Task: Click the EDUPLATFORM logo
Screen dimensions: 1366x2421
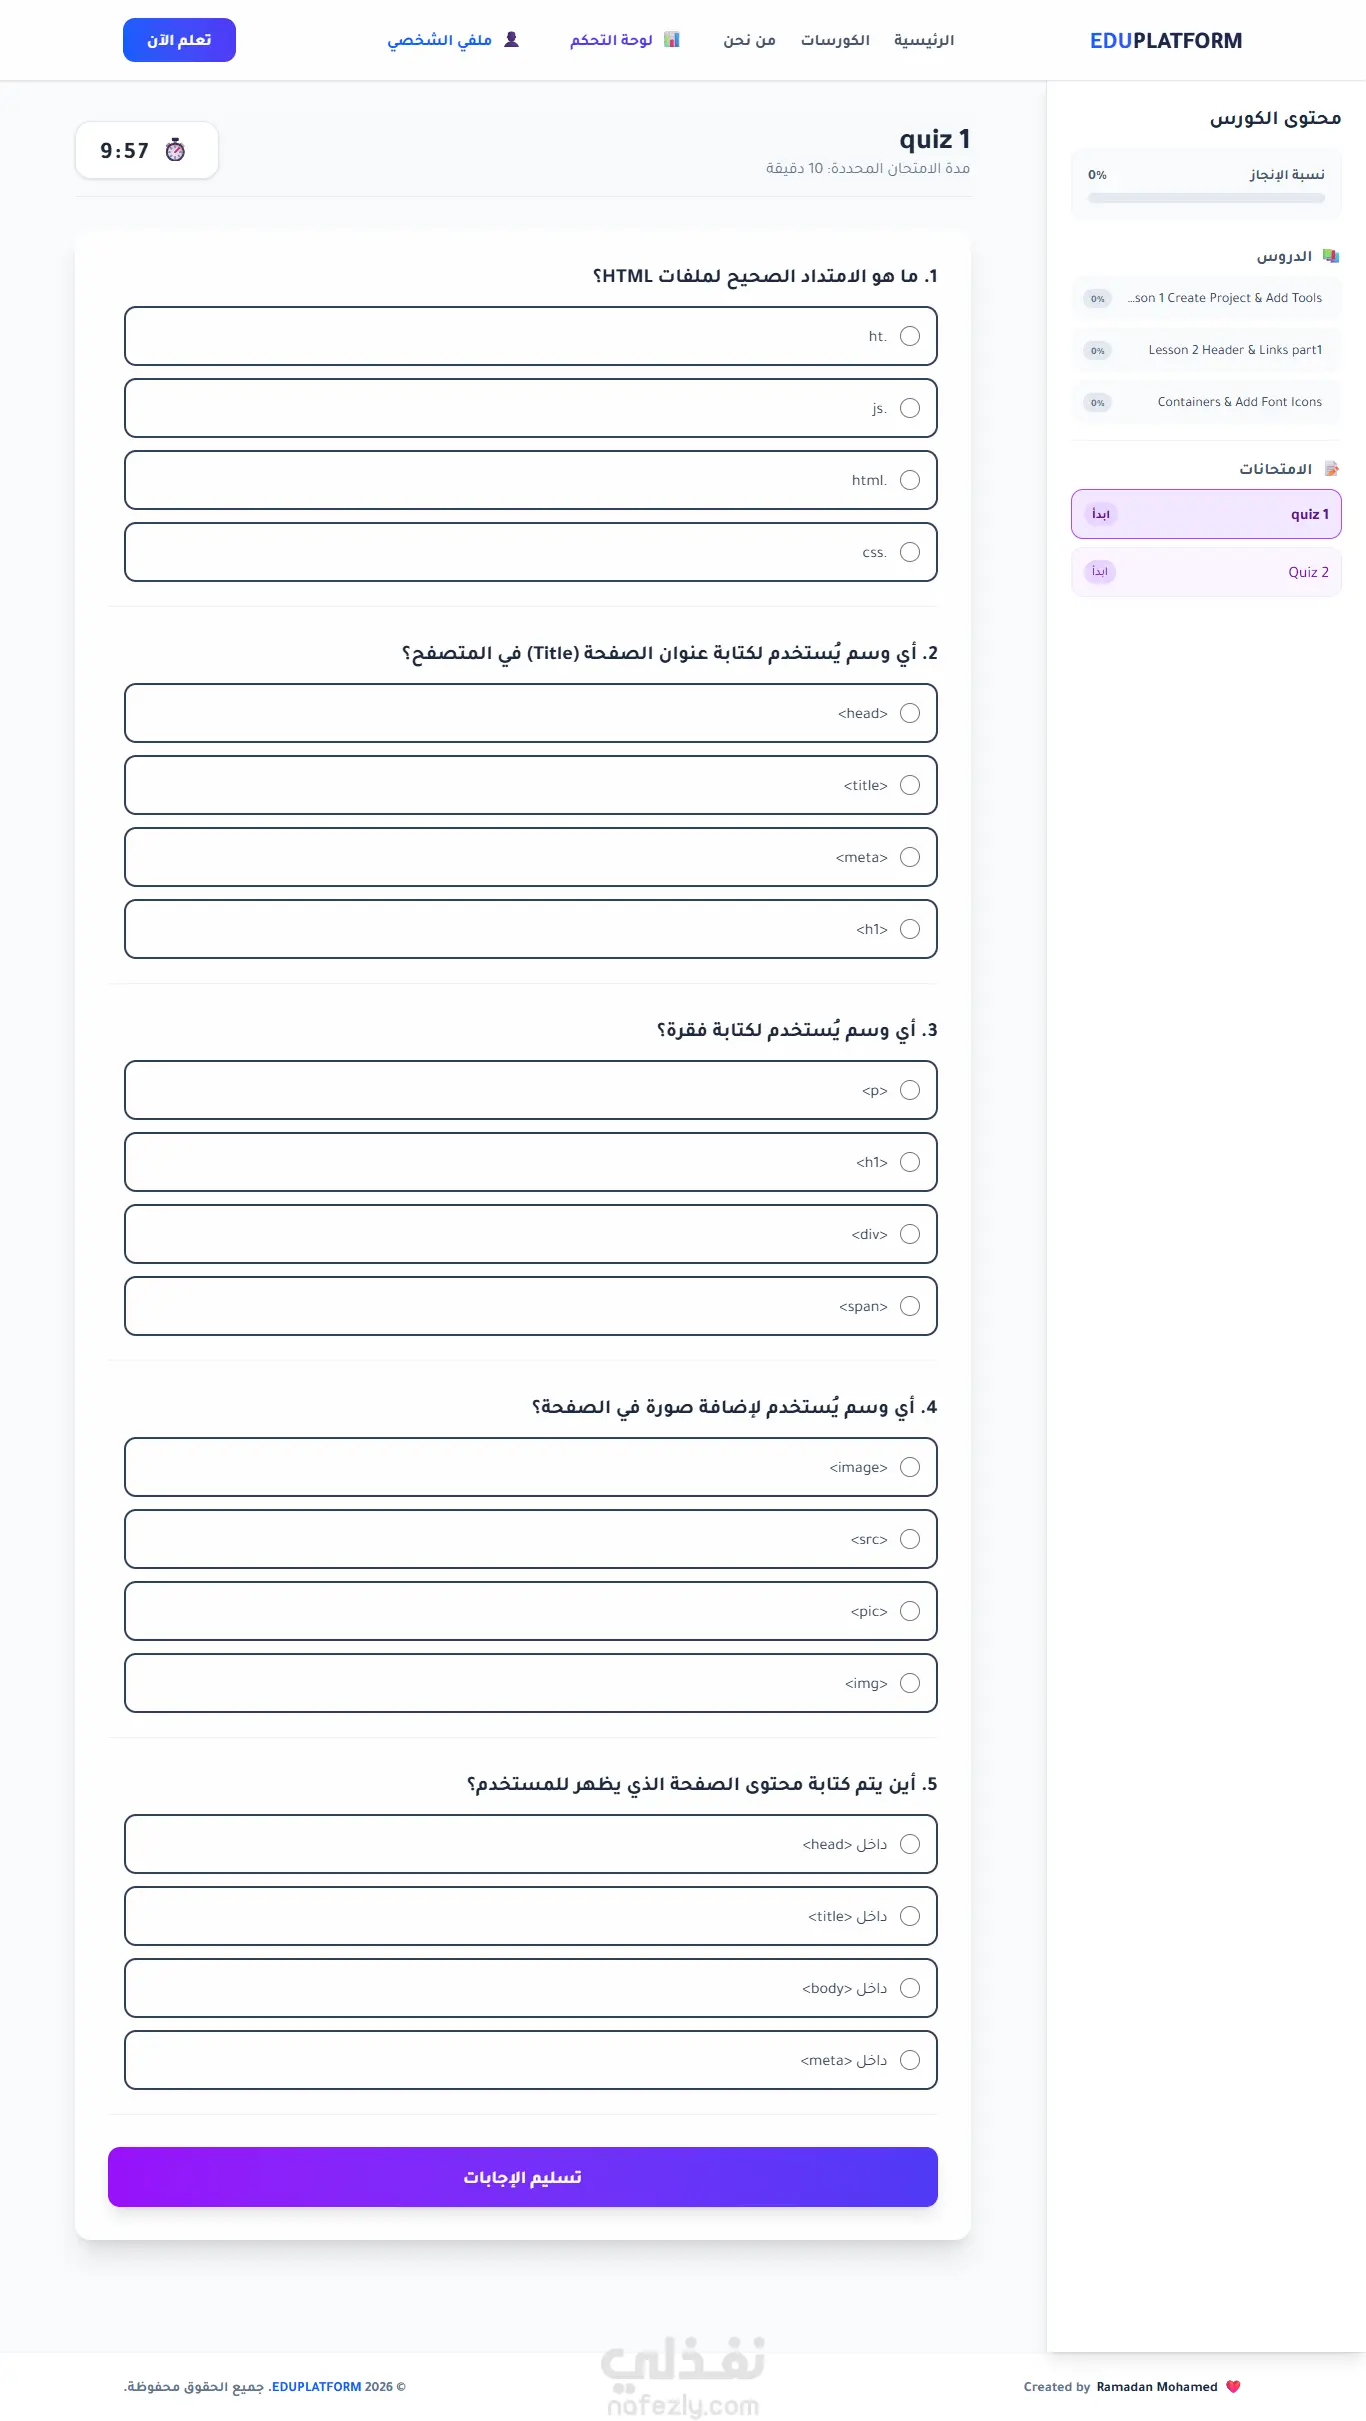Action: (1166, 41)
